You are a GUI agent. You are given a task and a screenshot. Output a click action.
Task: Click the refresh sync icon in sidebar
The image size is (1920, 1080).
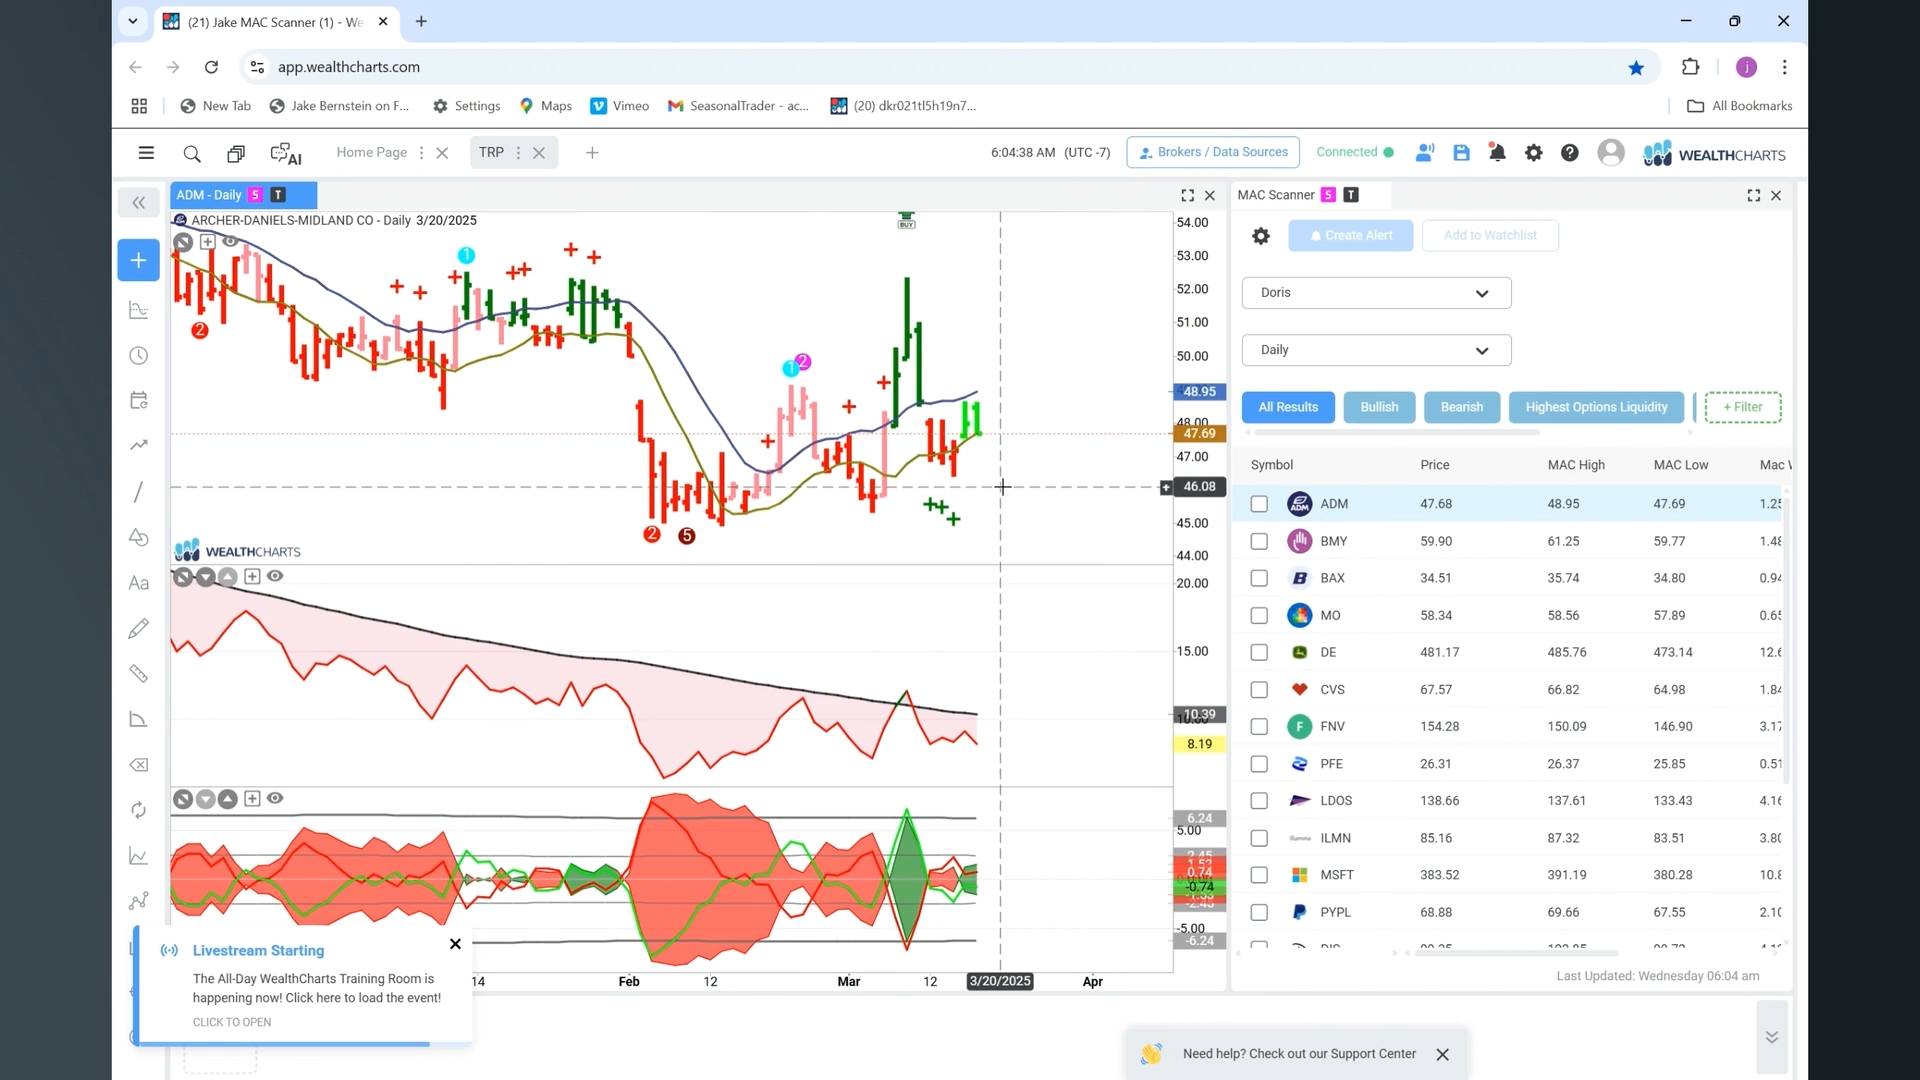[139, 810]
